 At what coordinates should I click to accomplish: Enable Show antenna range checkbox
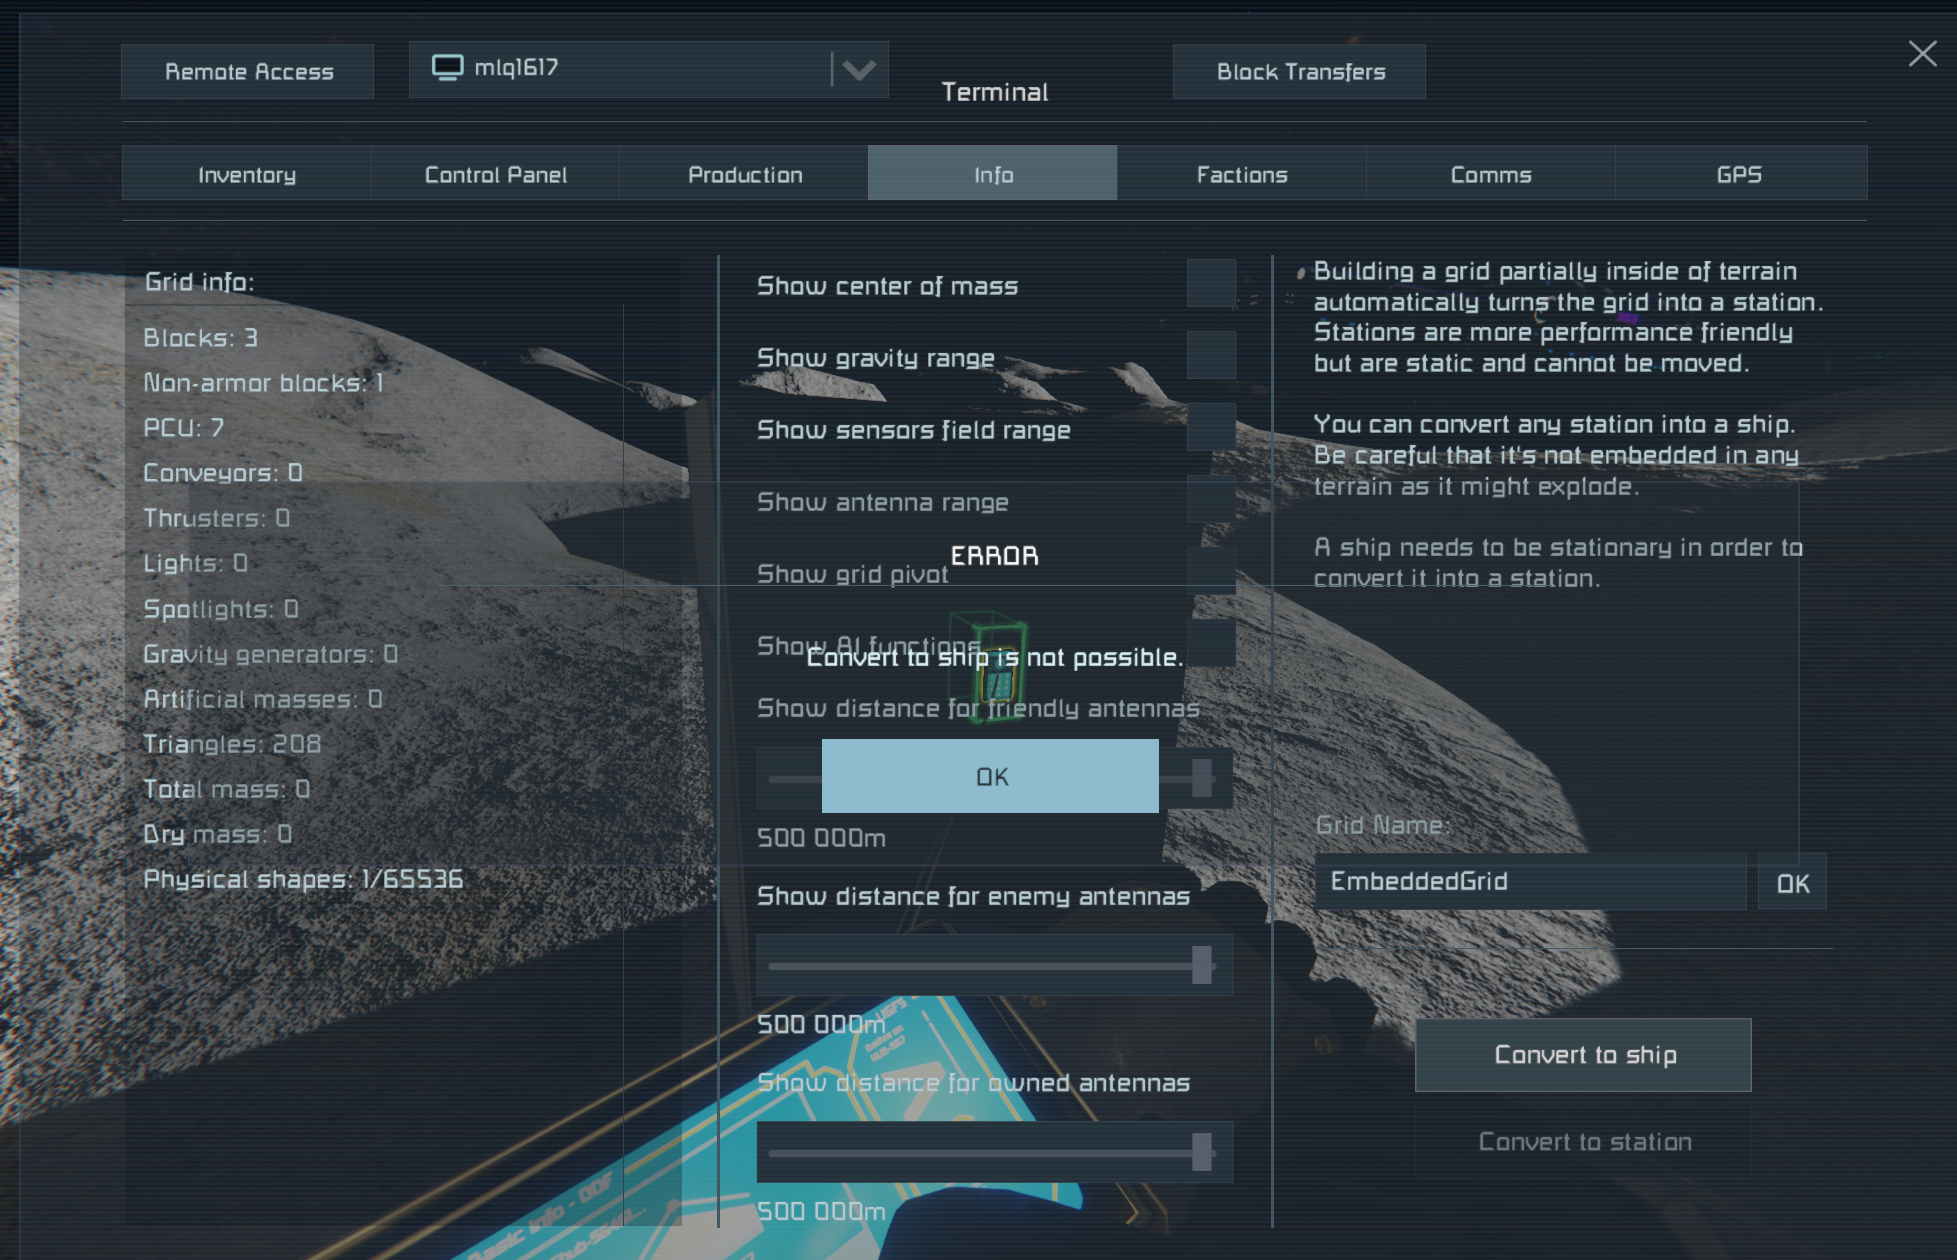pyautogui.click(x=1210, y=500)
